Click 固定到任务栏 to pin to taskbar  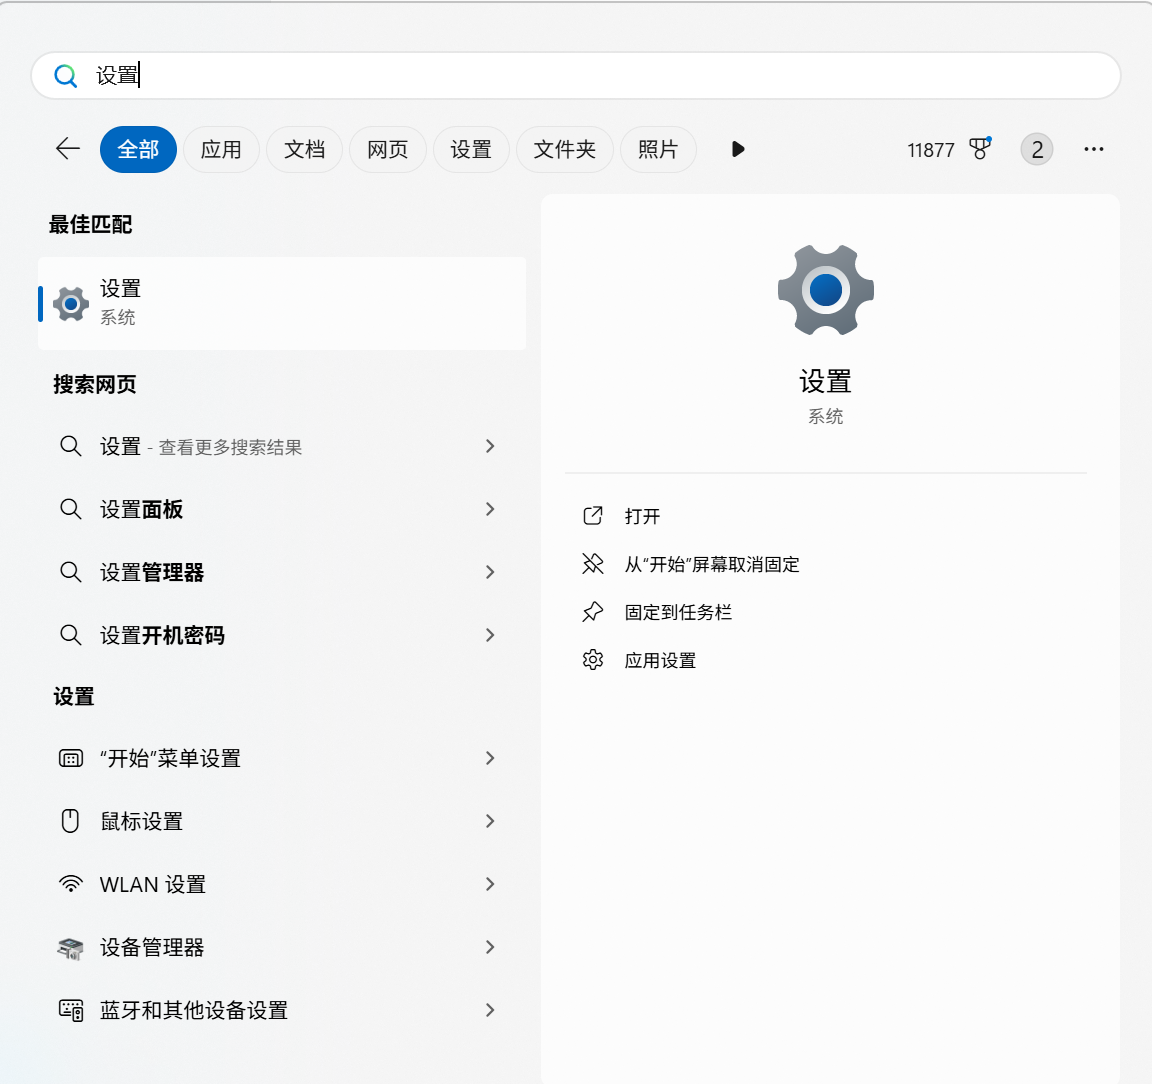(678, 612)
